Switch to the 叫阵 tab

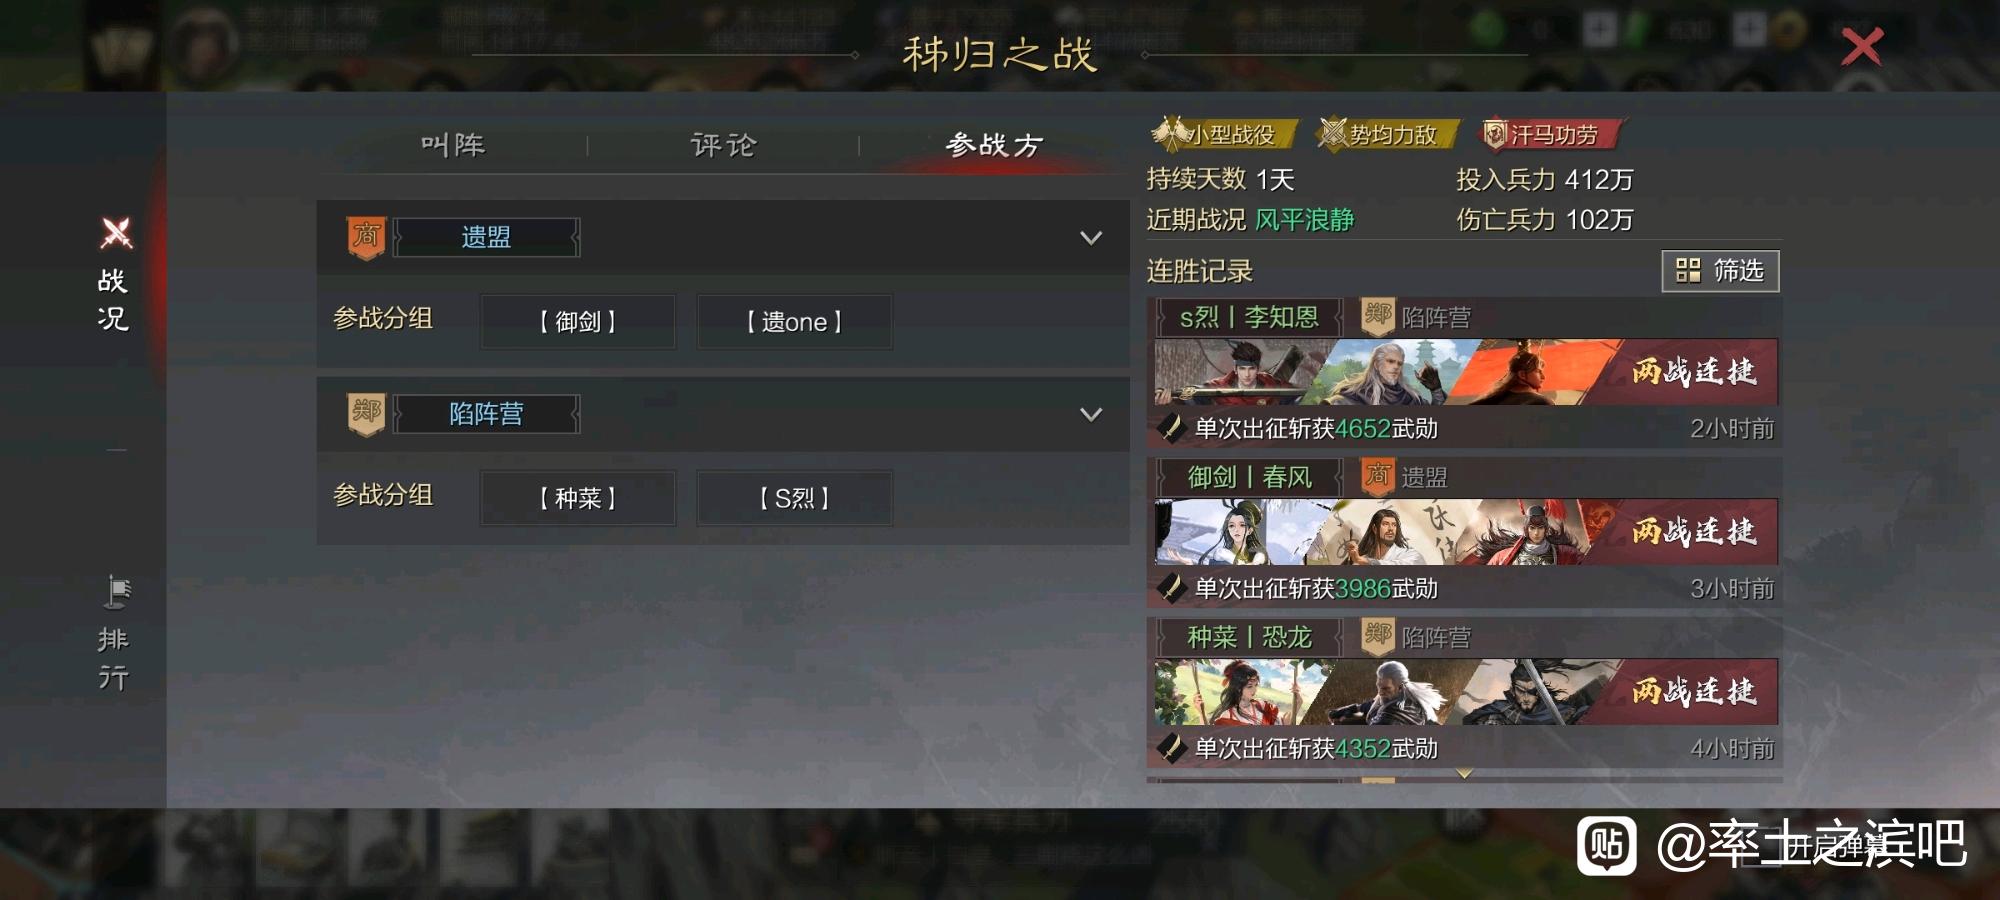[x=453, y=146]
